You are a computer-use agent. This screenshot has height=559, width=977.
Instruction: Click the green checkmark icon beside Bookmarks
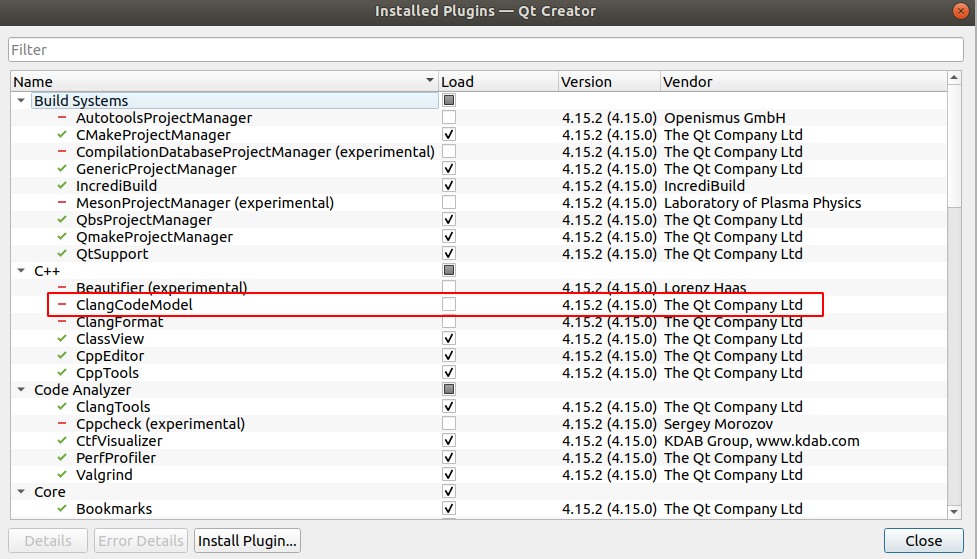coord(62,508)
